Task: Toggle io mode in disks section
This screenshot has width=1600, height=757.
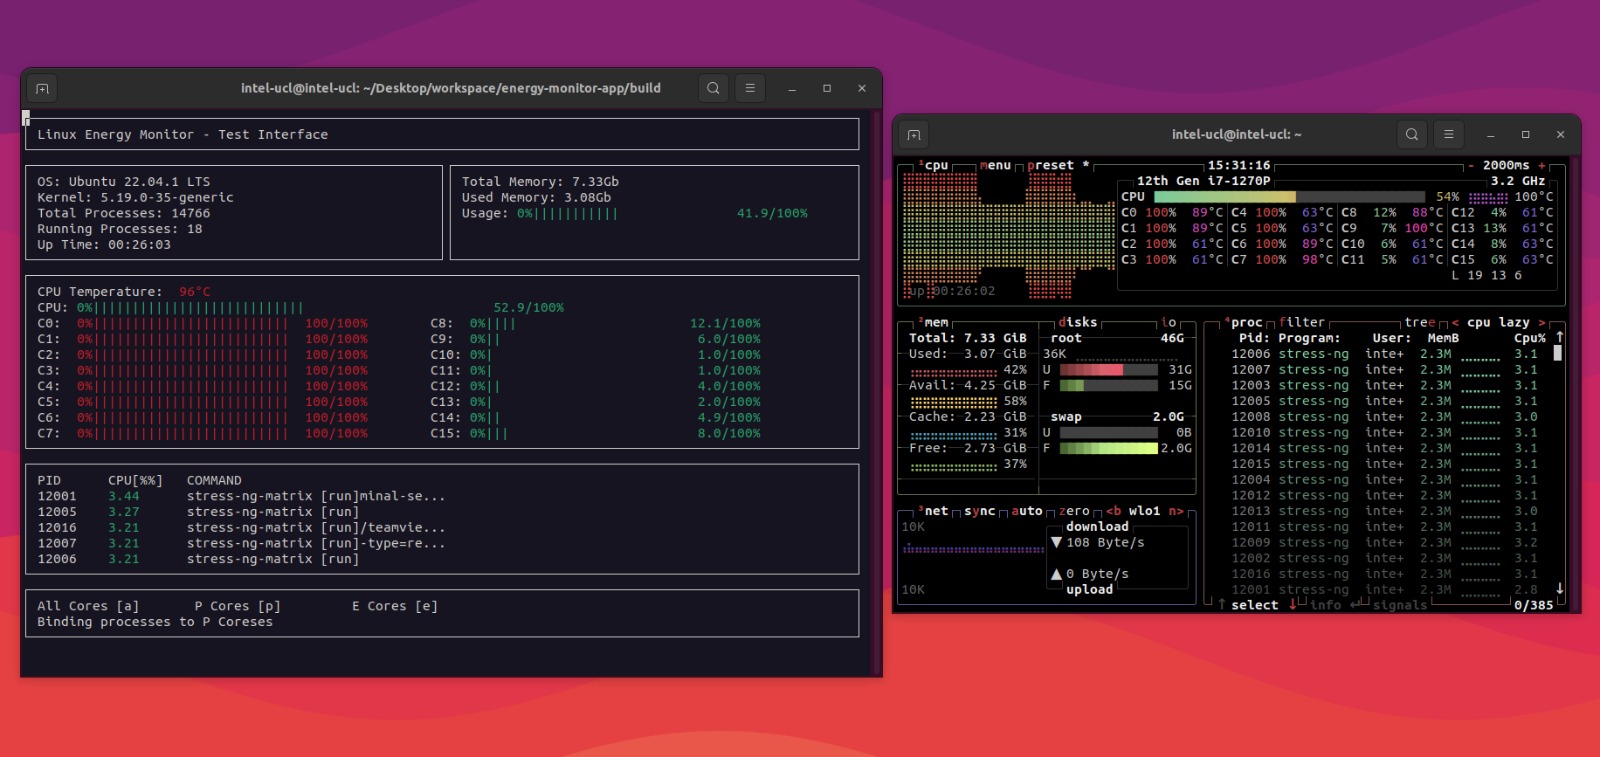Action: click(1169, 323)
